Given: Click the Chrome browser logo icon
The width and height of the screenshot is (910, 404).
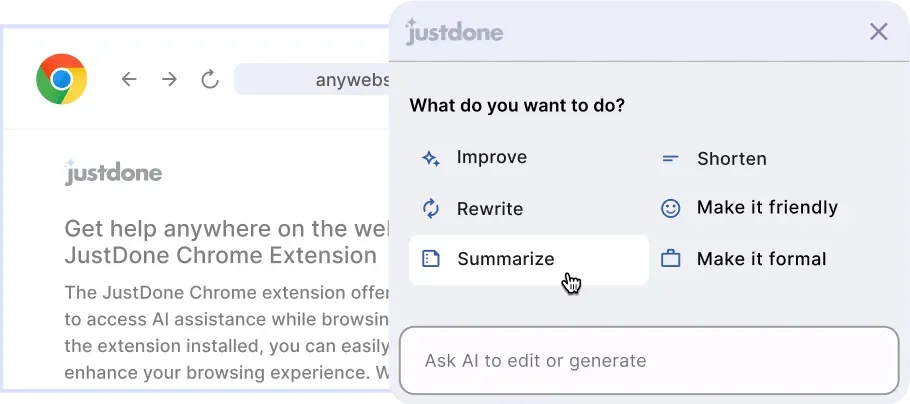Looking at the screenshot, I should pos(62,79).
